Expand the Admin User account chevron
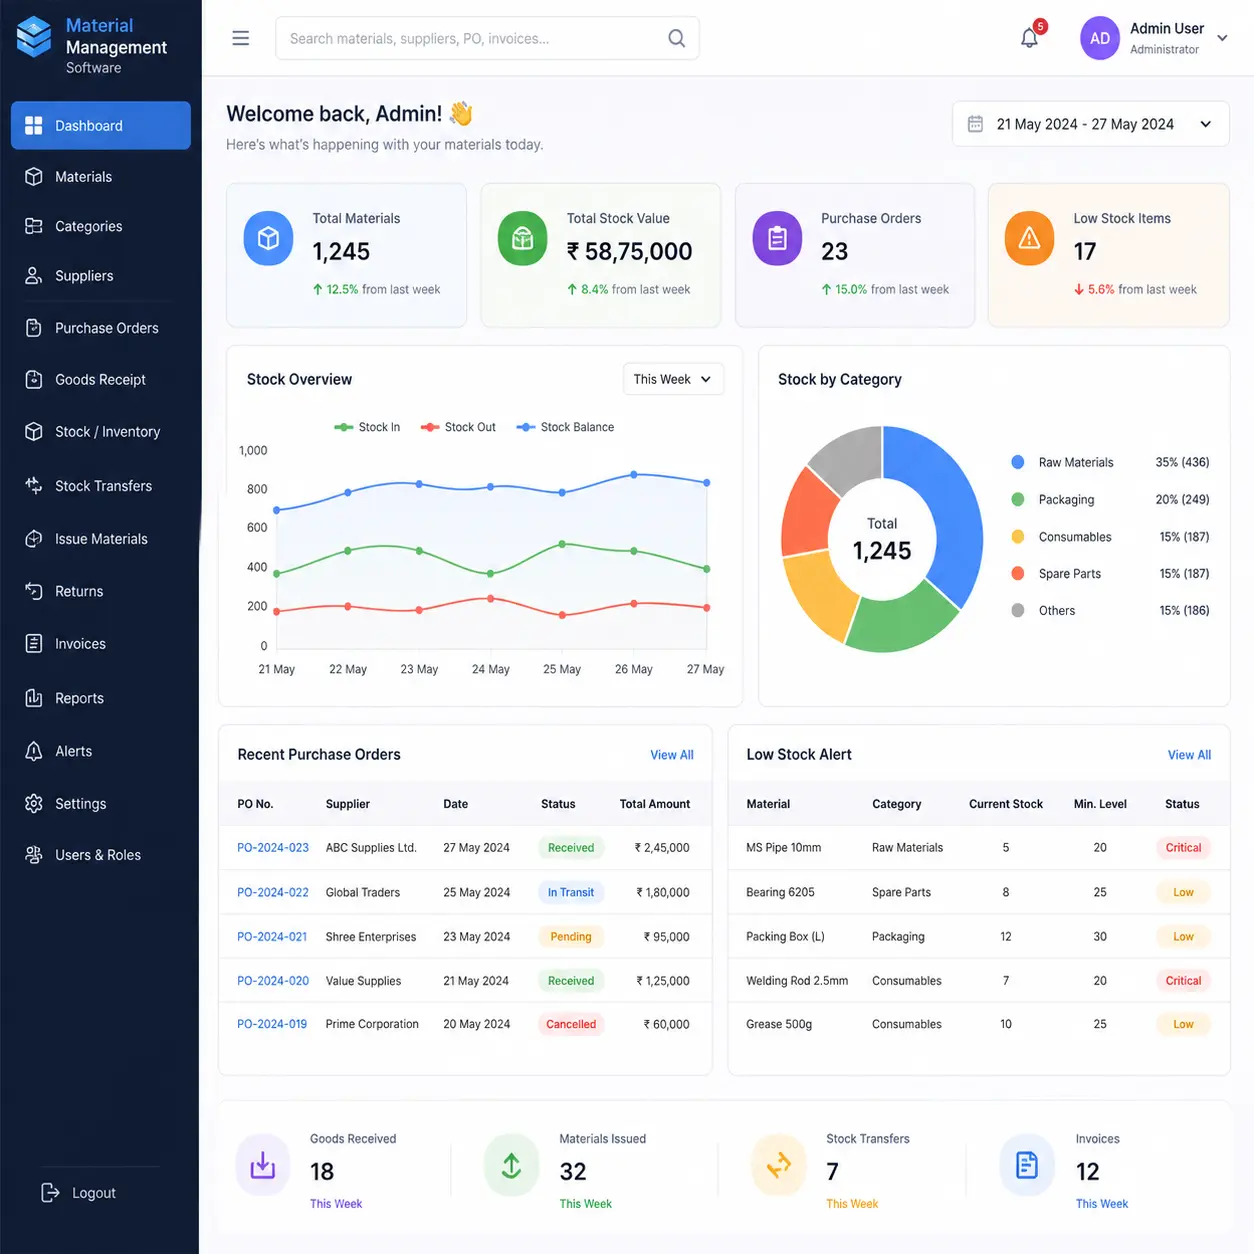Screen dimensions: 1254x1254 pyautogui.click(x=1222, y=38)
